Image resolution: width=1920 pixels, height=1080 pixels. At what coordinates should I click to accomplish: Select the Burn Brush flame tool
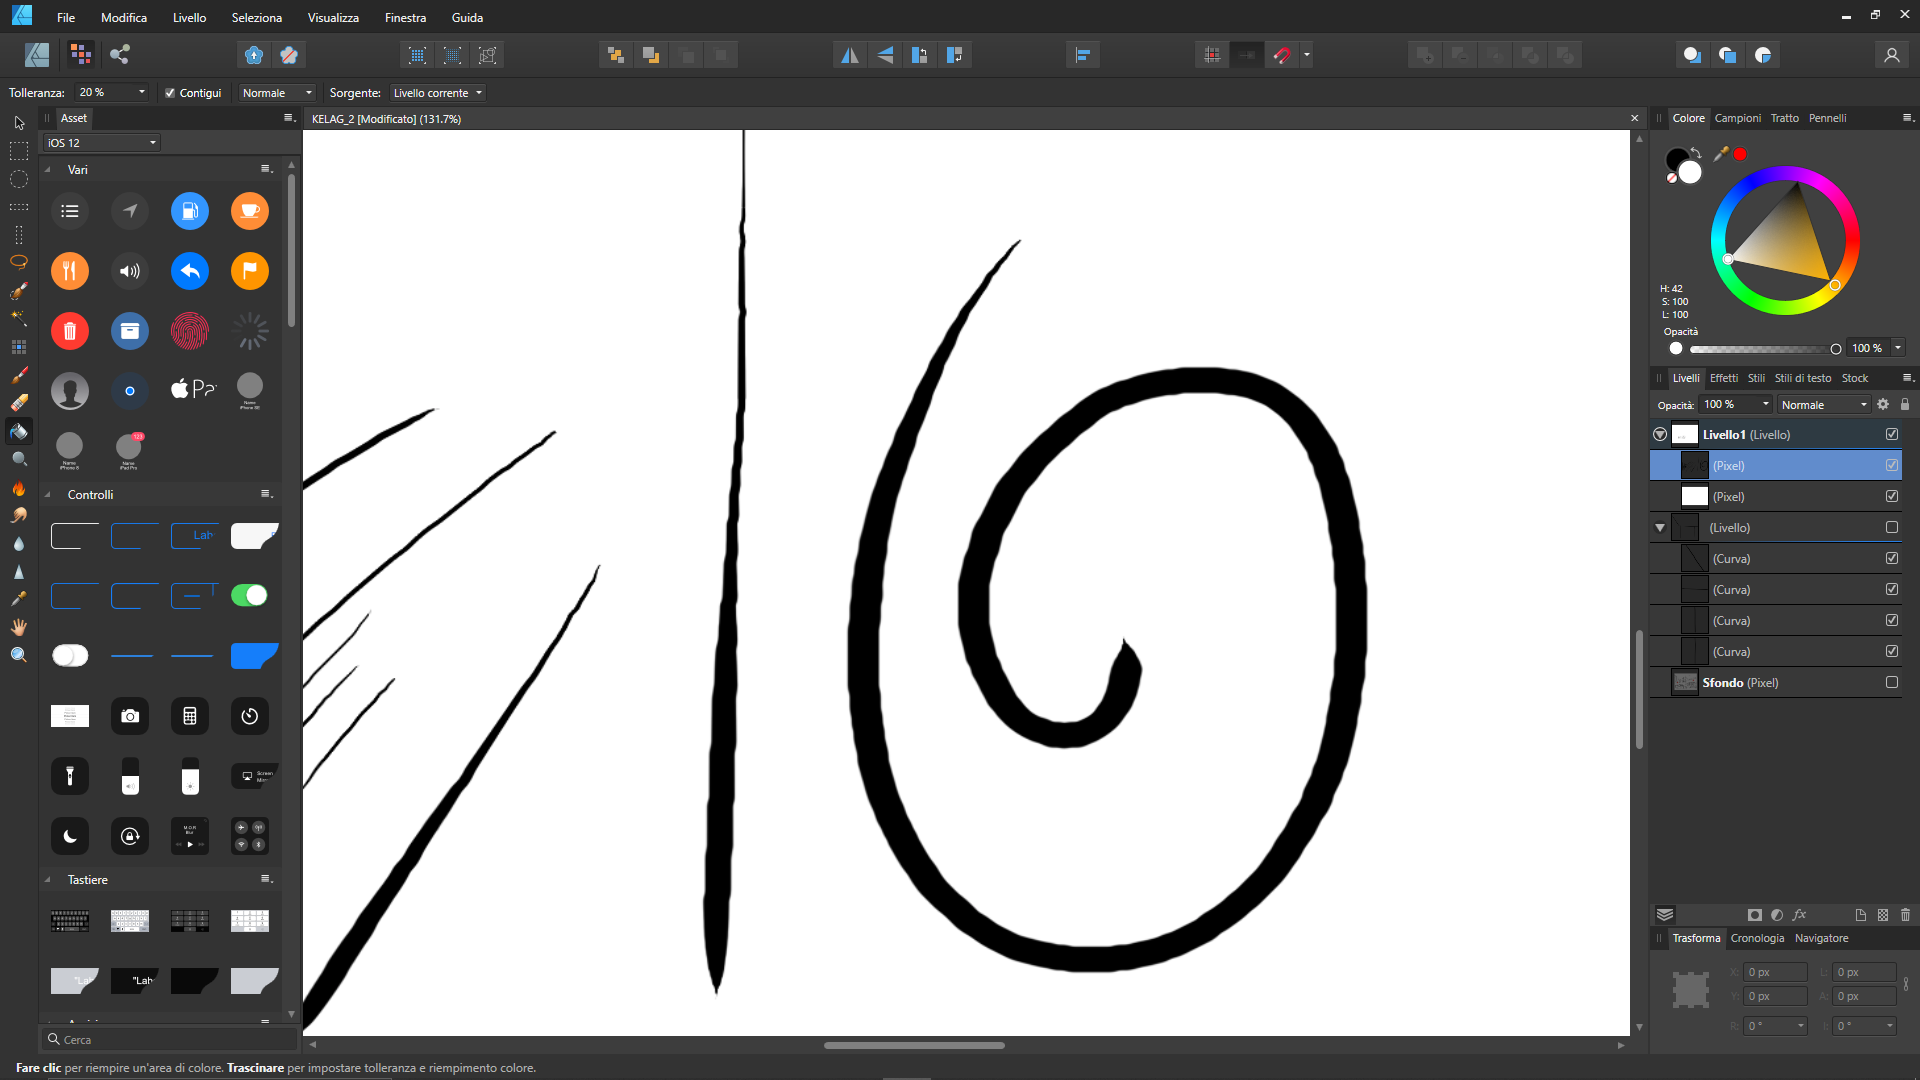pos(19,488)
